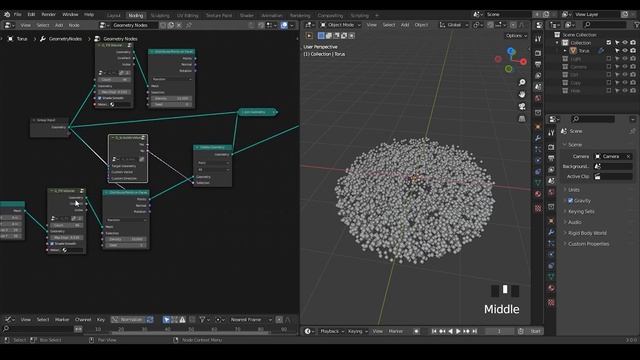Click the Torus modifier wrench icon in the Outliner
Screen dimensions: 640x360
(x=601, y=51)
